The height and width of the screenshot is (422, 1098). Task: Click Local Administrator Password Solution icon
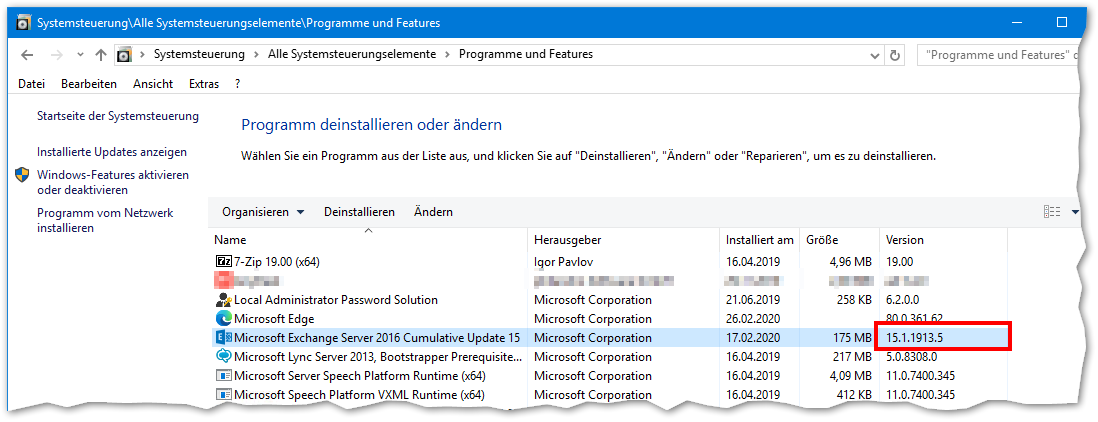tap(223, 300)
